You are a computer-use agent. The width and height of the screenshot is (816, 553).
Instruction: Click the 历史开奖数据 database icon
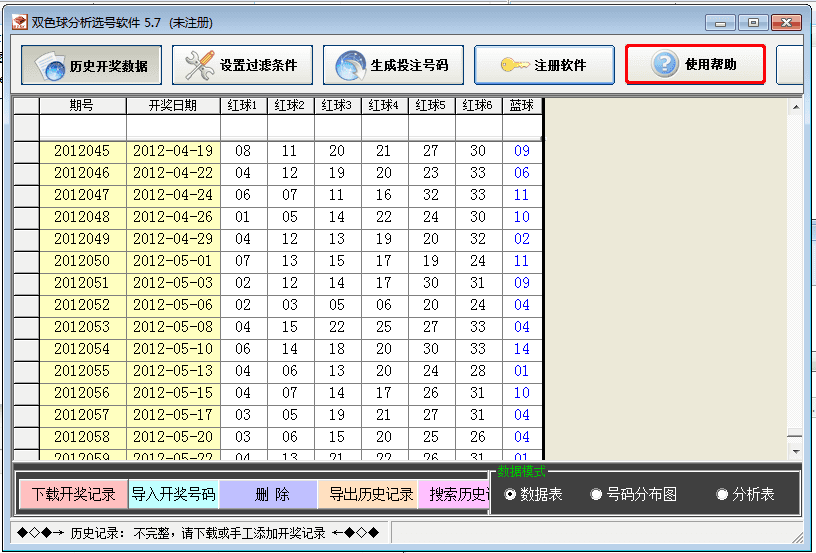(x=49, y=66)
